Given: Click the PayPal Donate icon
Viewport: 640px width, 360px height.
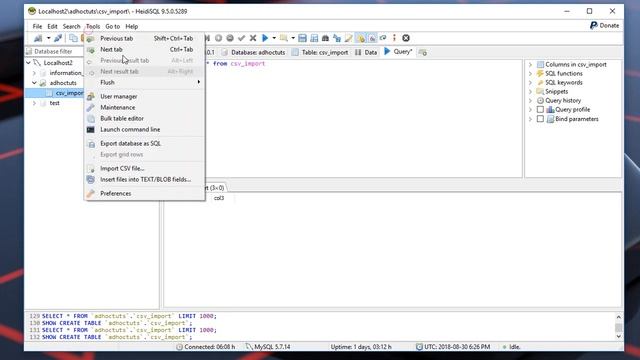Looking at the screenshot, I should point(593,25).
